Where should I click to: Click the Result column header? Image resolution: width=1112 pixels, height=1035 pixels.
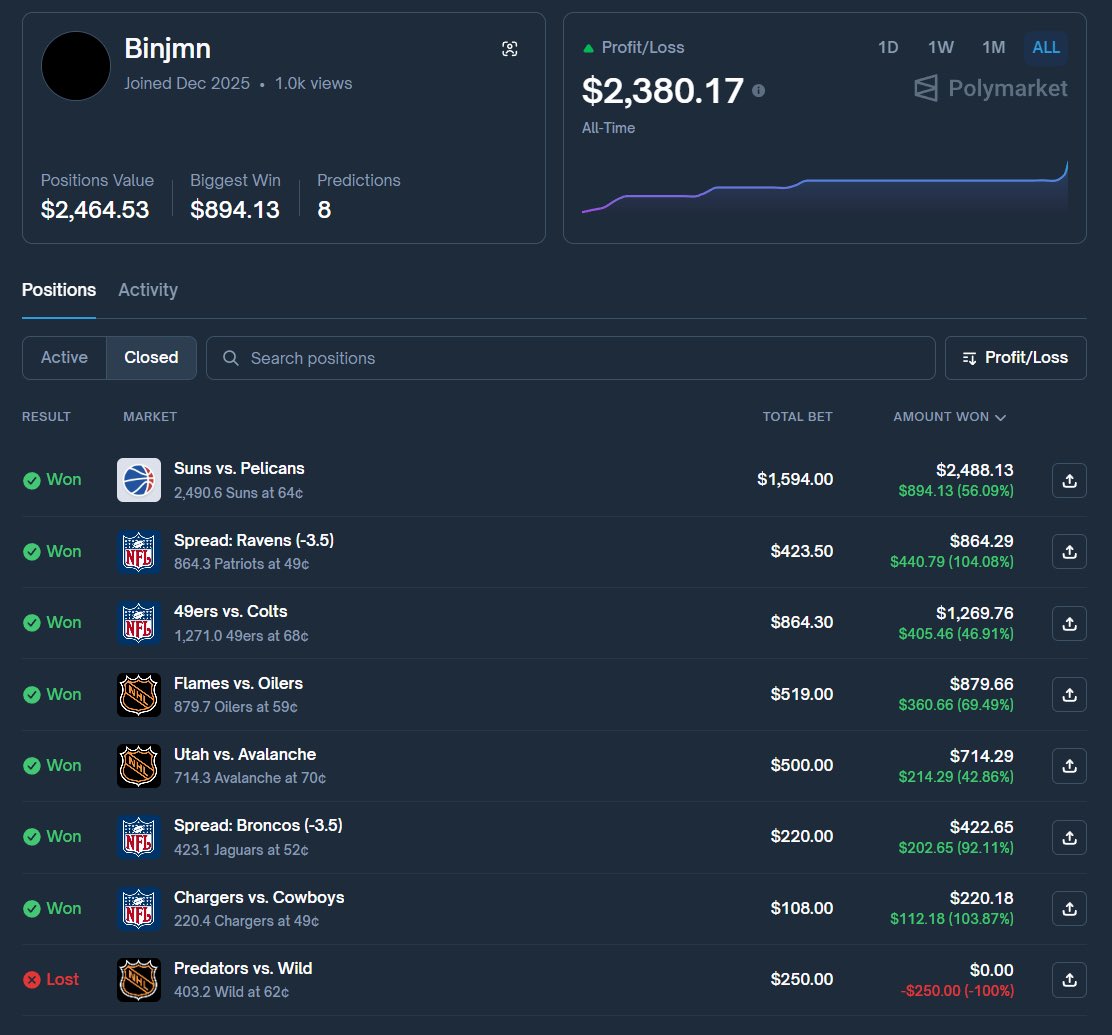point(46,416)
